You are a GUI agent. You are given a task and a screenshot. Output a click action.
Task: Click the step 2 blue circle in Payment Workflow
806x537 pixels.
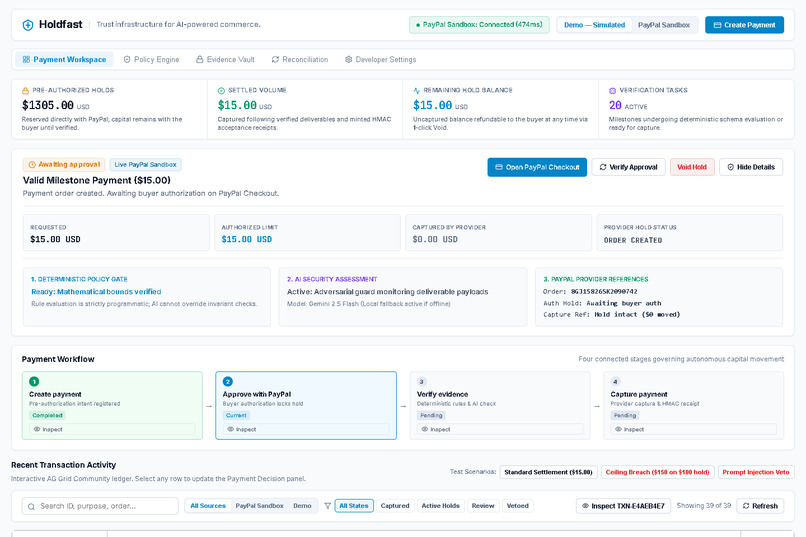point(228,381)
